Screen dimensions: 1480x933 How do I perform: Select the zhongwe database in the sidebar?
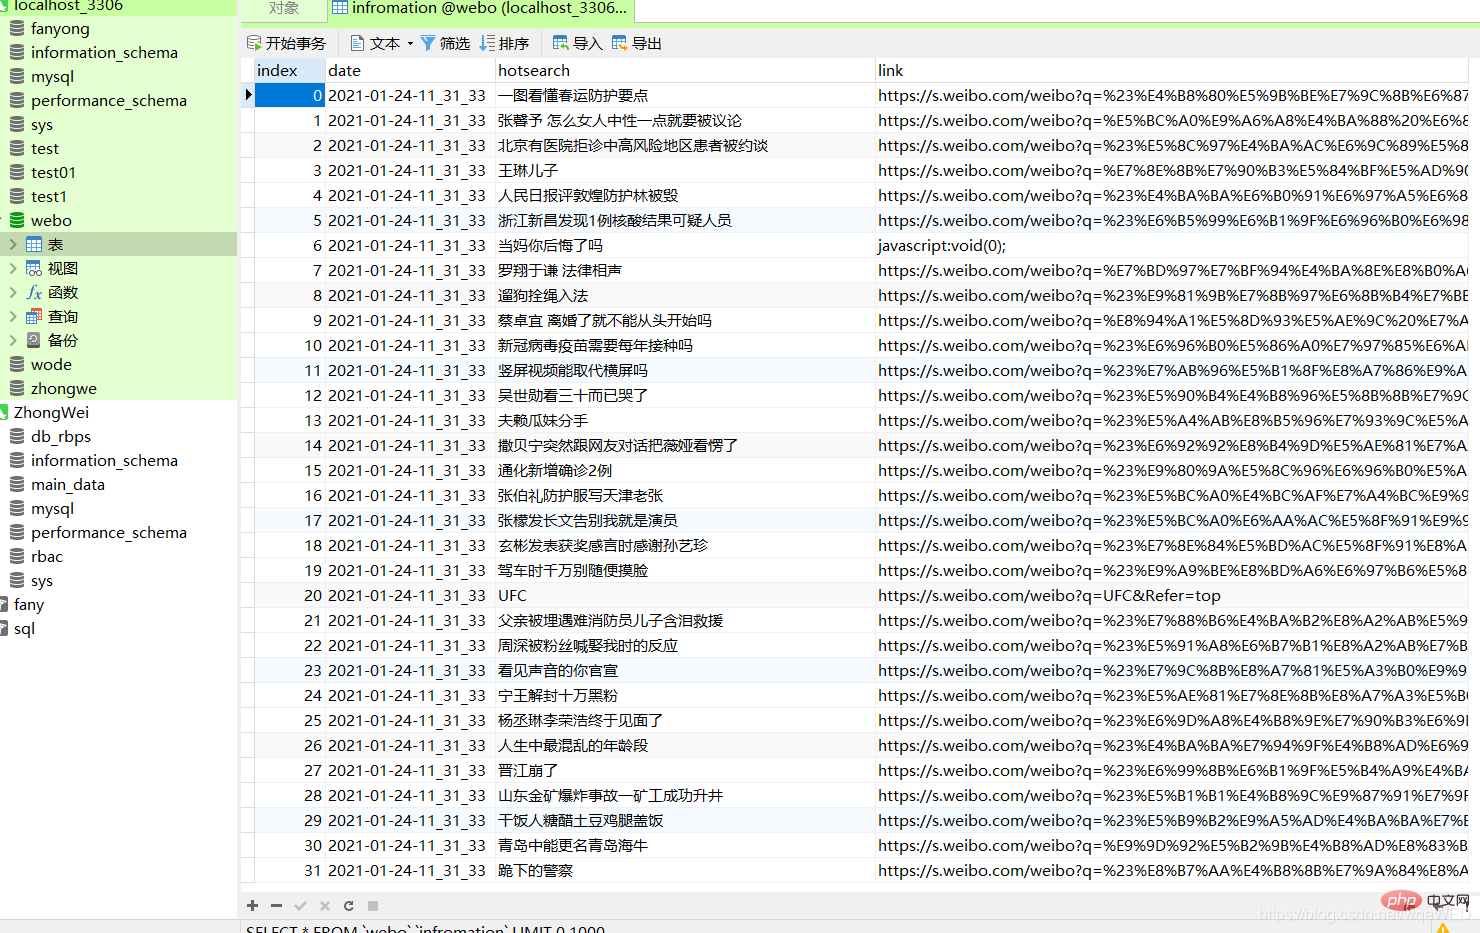[x=63, y=388]
